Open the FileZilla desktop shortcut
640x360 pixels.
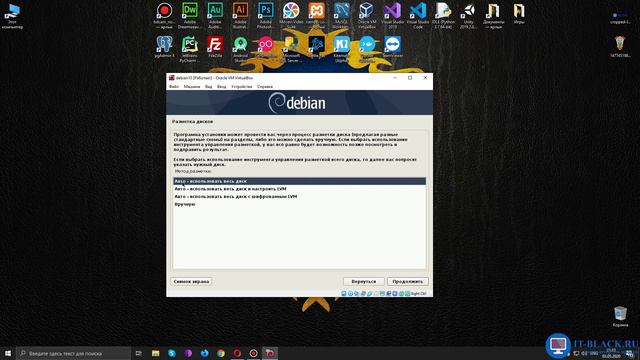215,47
